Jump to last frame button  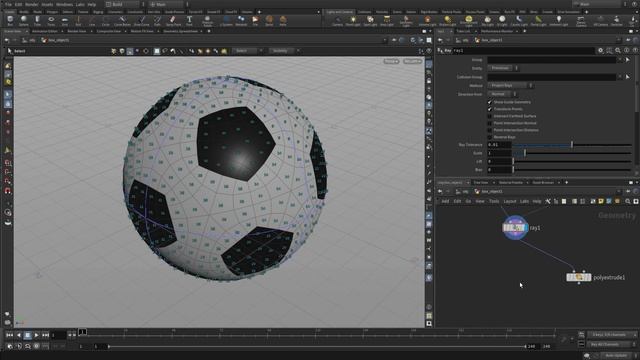pos(45,335)
